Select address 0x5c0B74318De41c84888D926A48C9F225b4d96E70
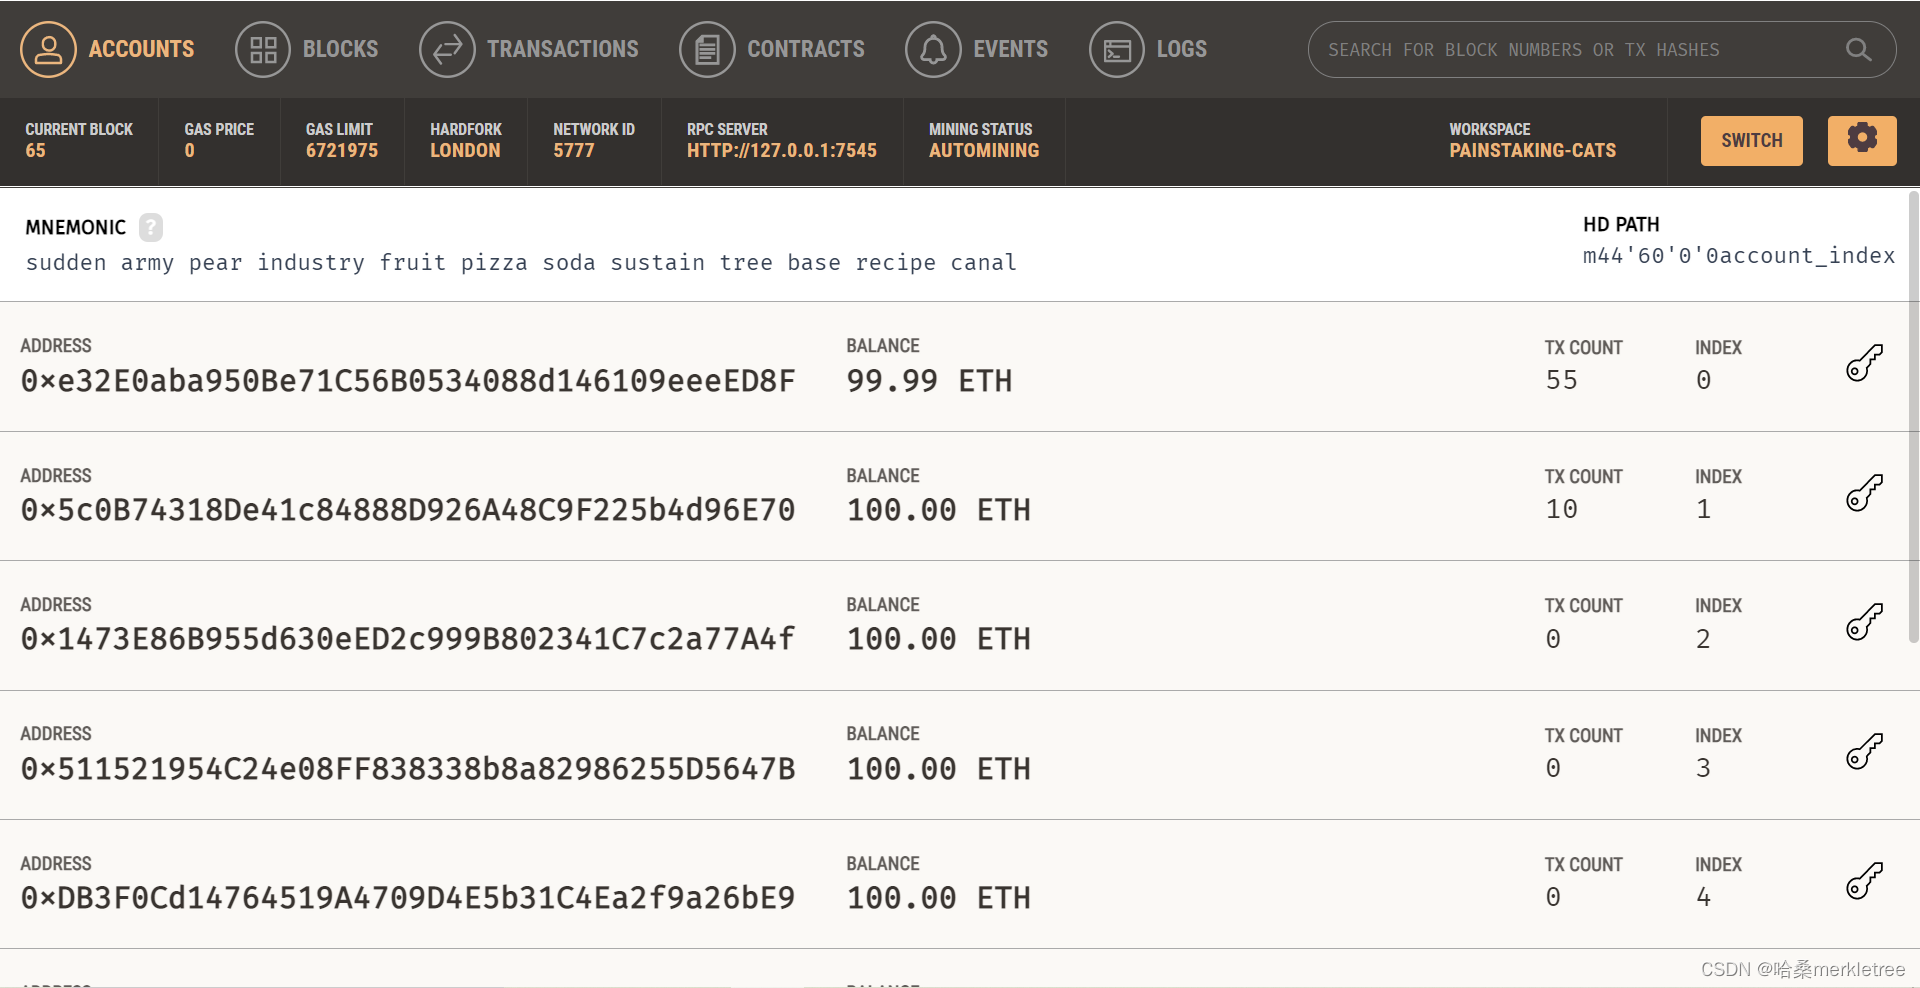 coord(408,510)
